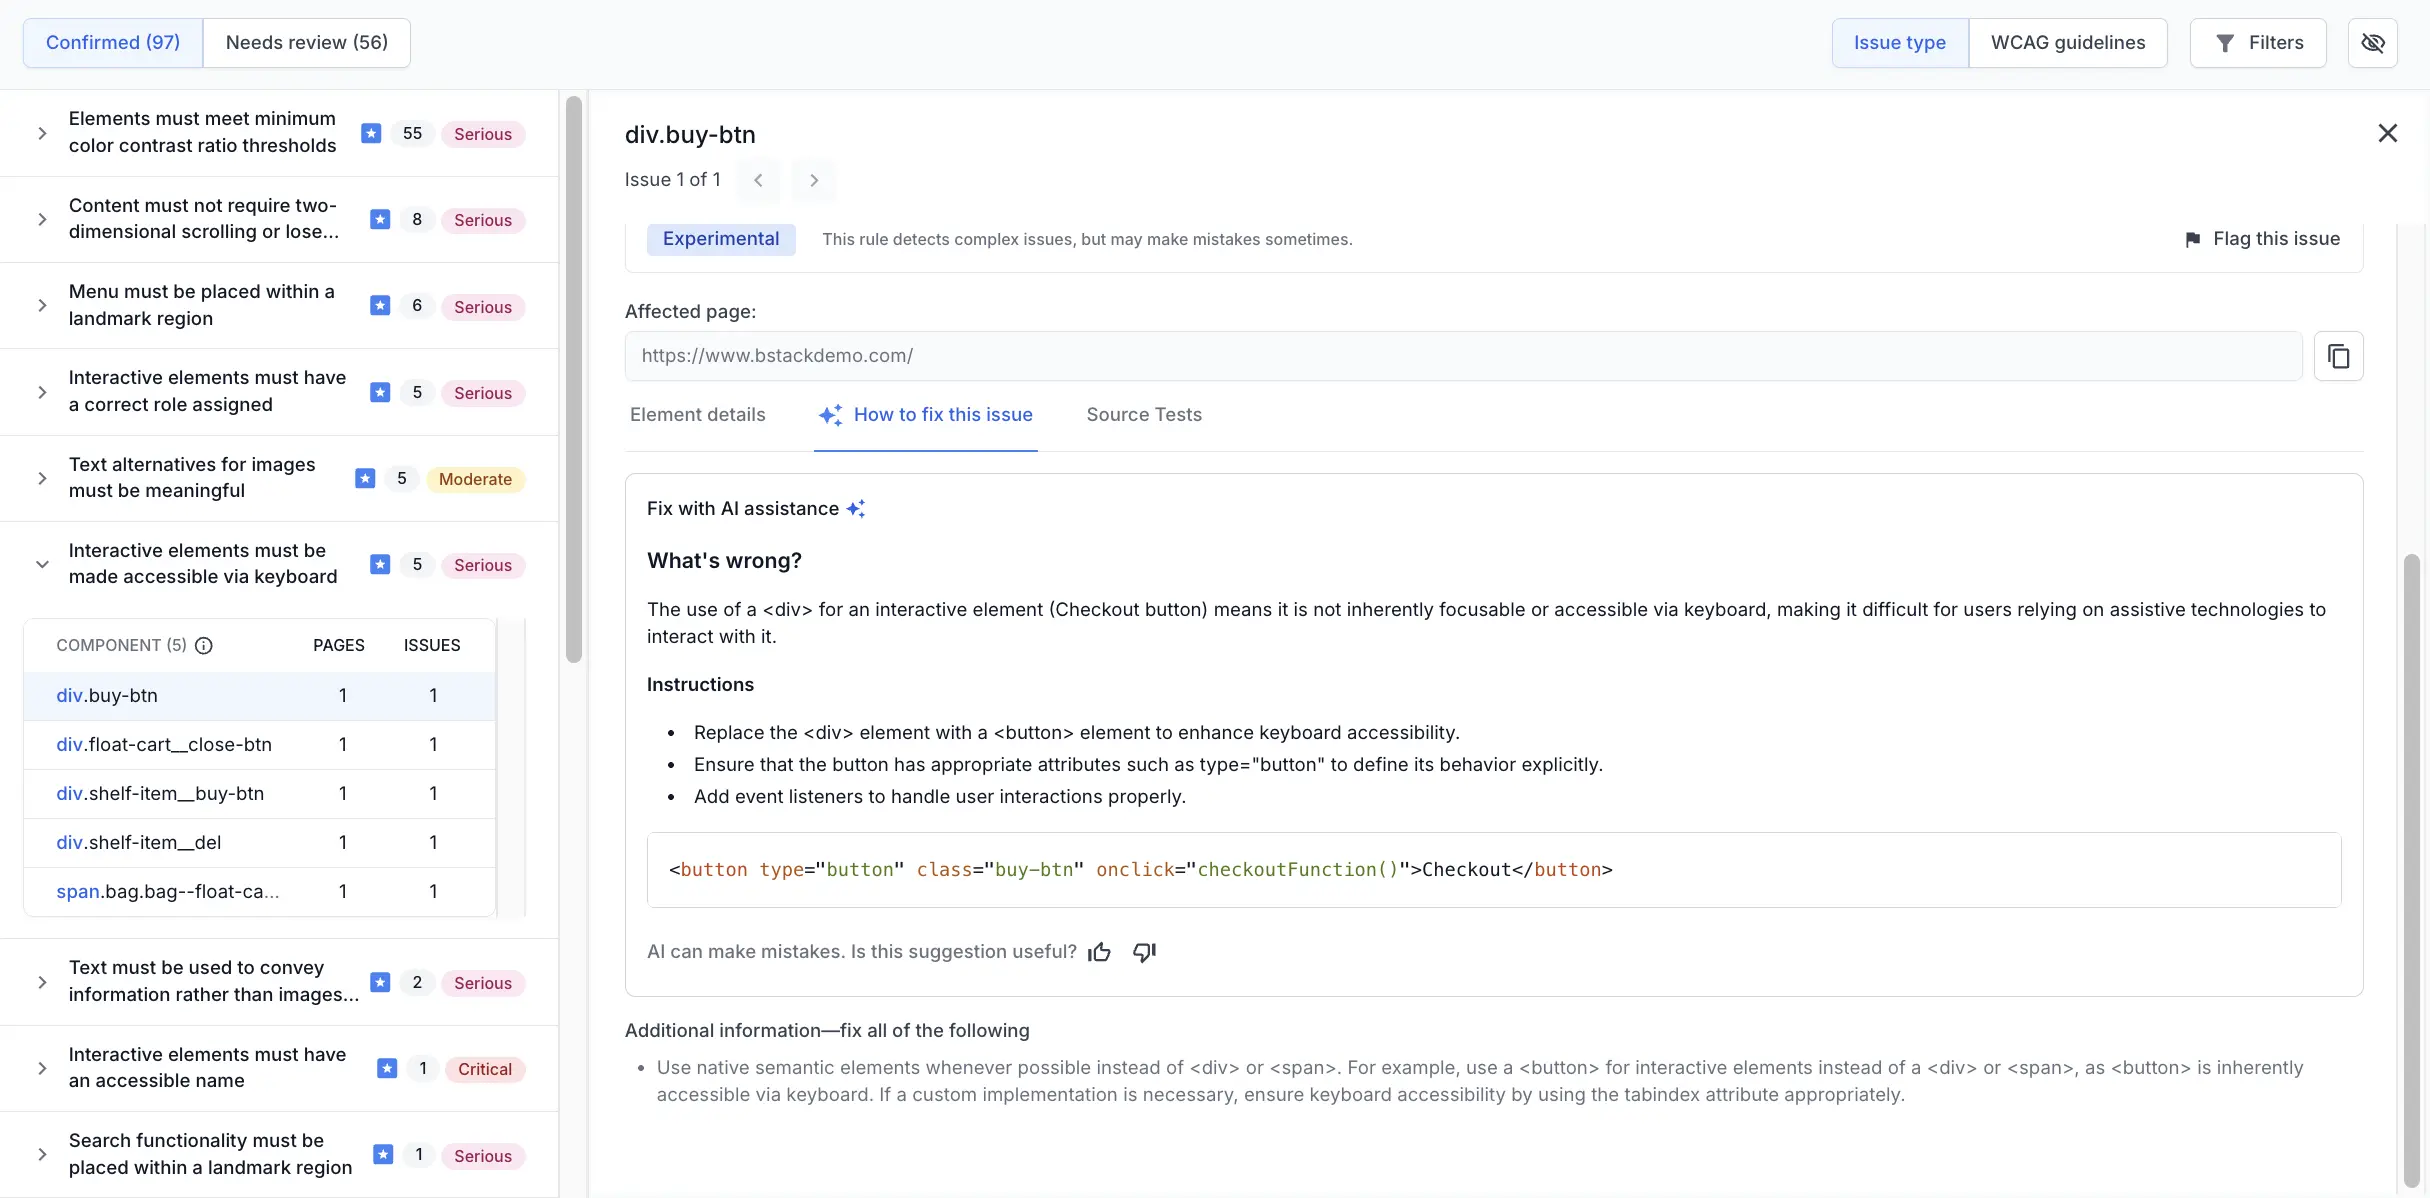The image size is (2430, 1198).
Task: Flag this issue
Action: 2263,239
